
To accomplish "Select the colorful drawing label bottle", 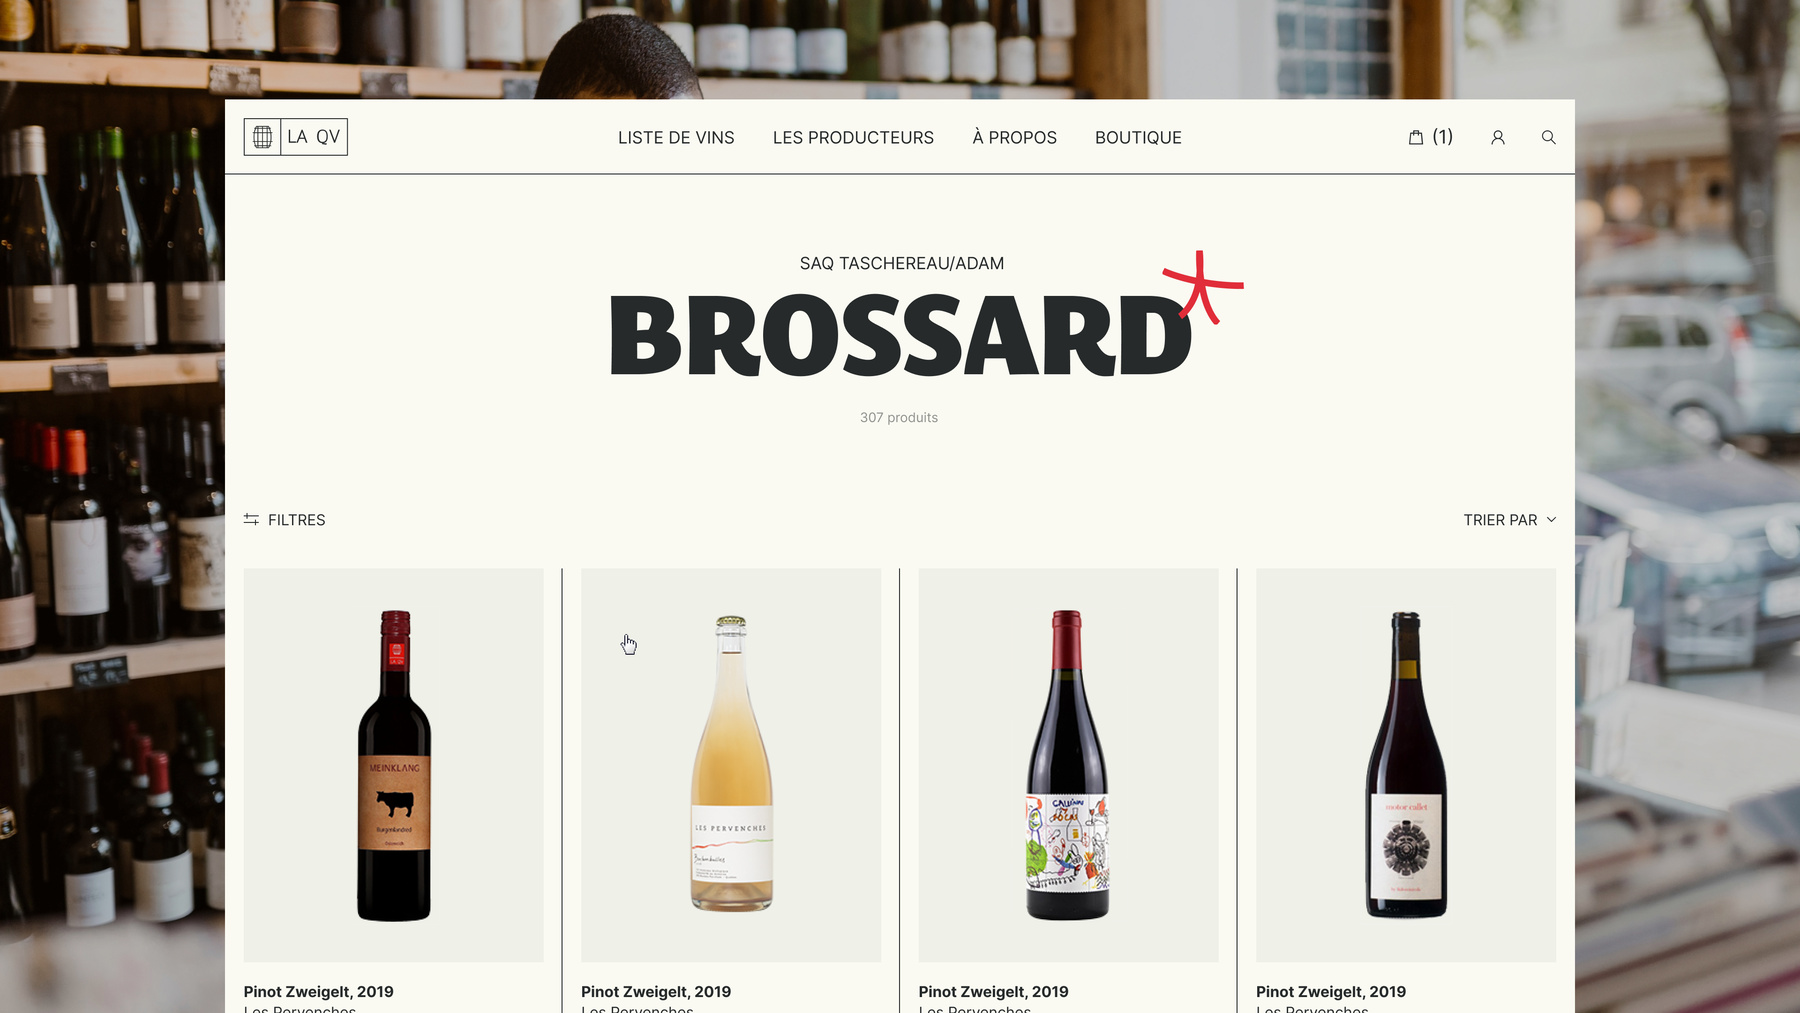I will 1068,765.
